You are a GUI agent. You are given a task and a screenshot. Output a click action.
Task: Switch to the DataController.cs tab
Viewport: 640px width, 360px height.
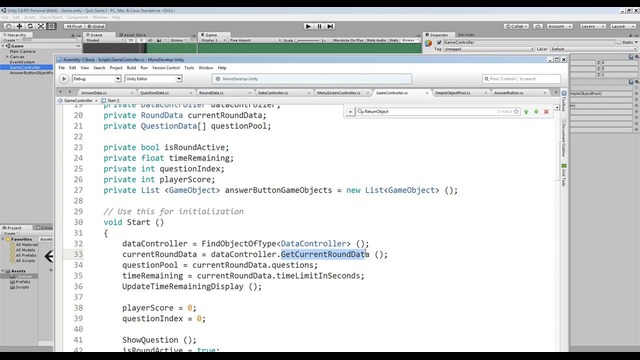pos(284,93)
